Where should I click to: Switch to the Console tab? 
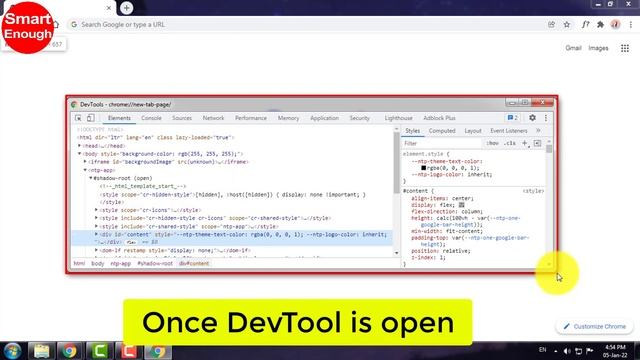pos(151,118)
